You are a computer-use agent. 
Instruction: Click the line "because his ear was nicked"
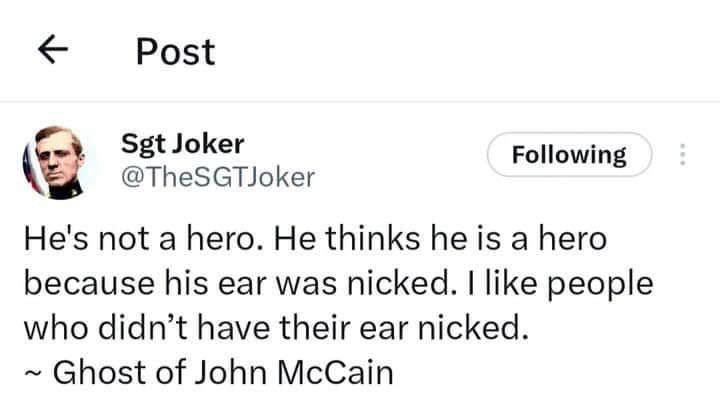(338, 283)
